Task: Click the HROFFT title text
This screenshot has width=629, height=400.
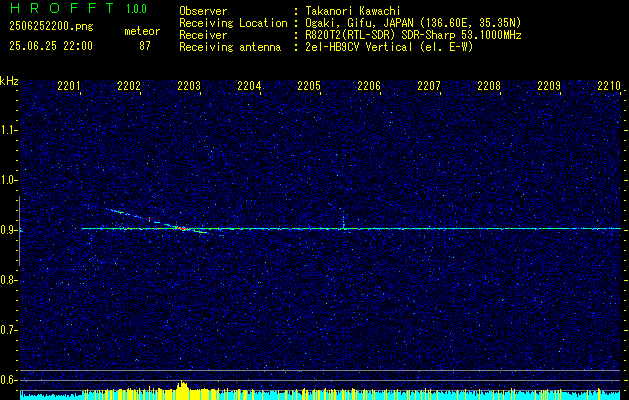Action: click(62, 8)
